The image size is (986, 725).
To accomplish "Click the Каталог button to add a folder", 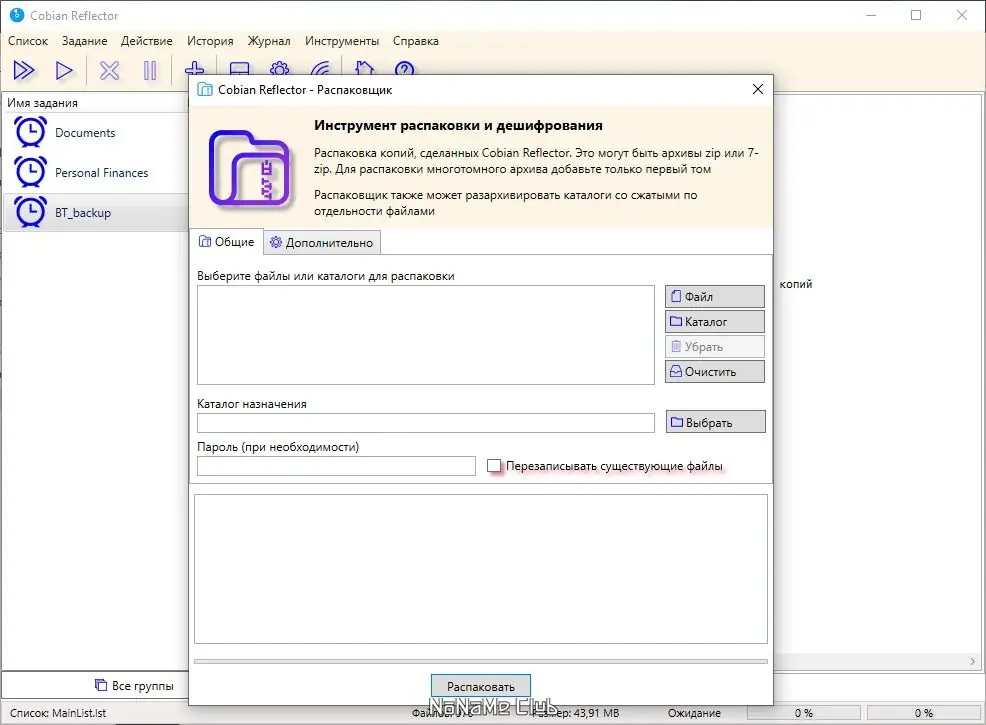I will (714, 321).
